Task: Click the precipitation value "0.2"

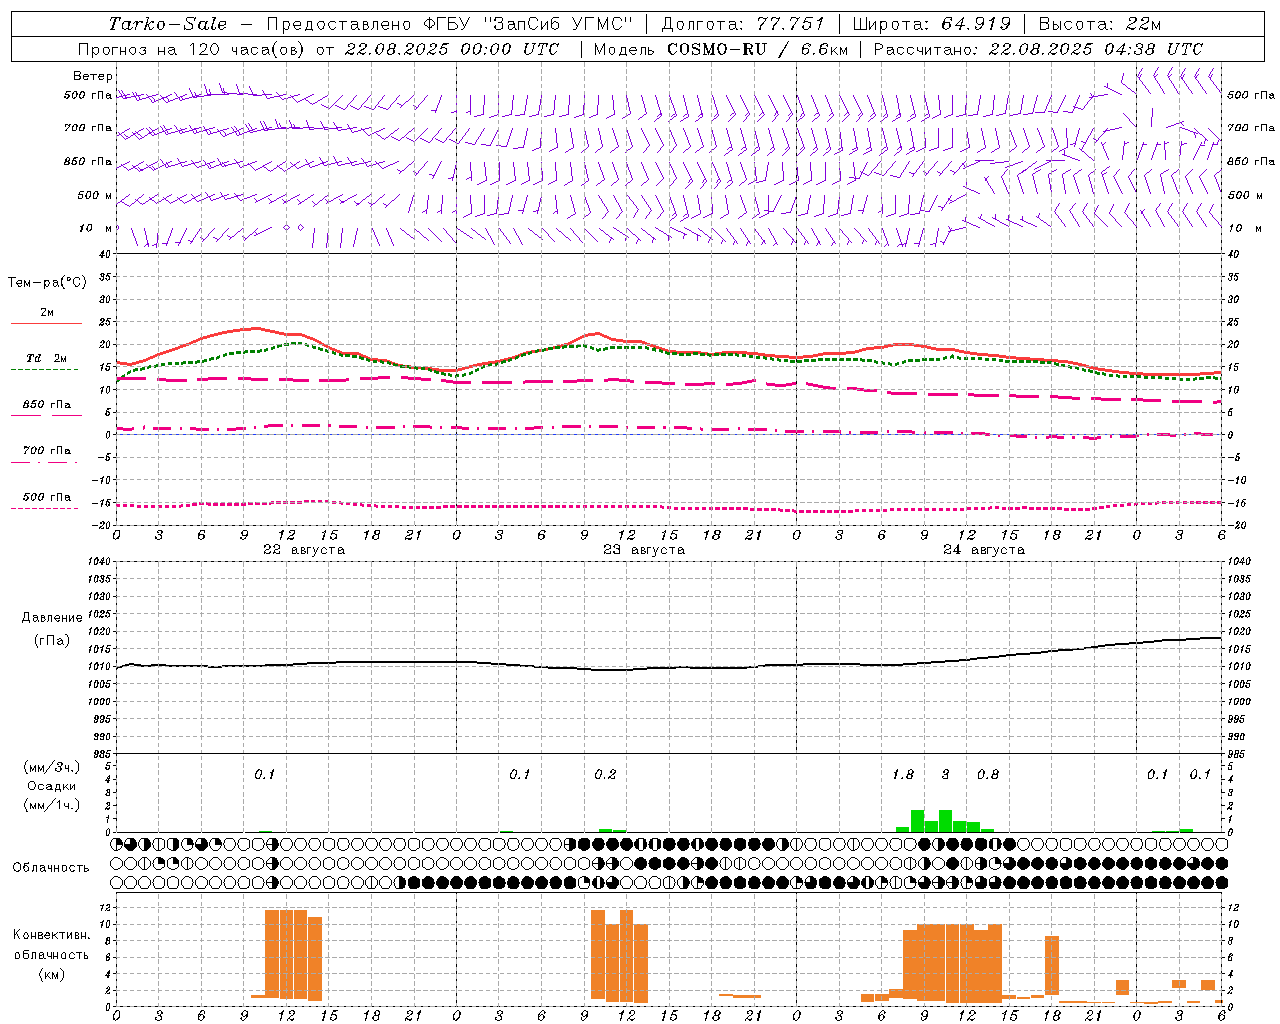Action: [605, 774]
